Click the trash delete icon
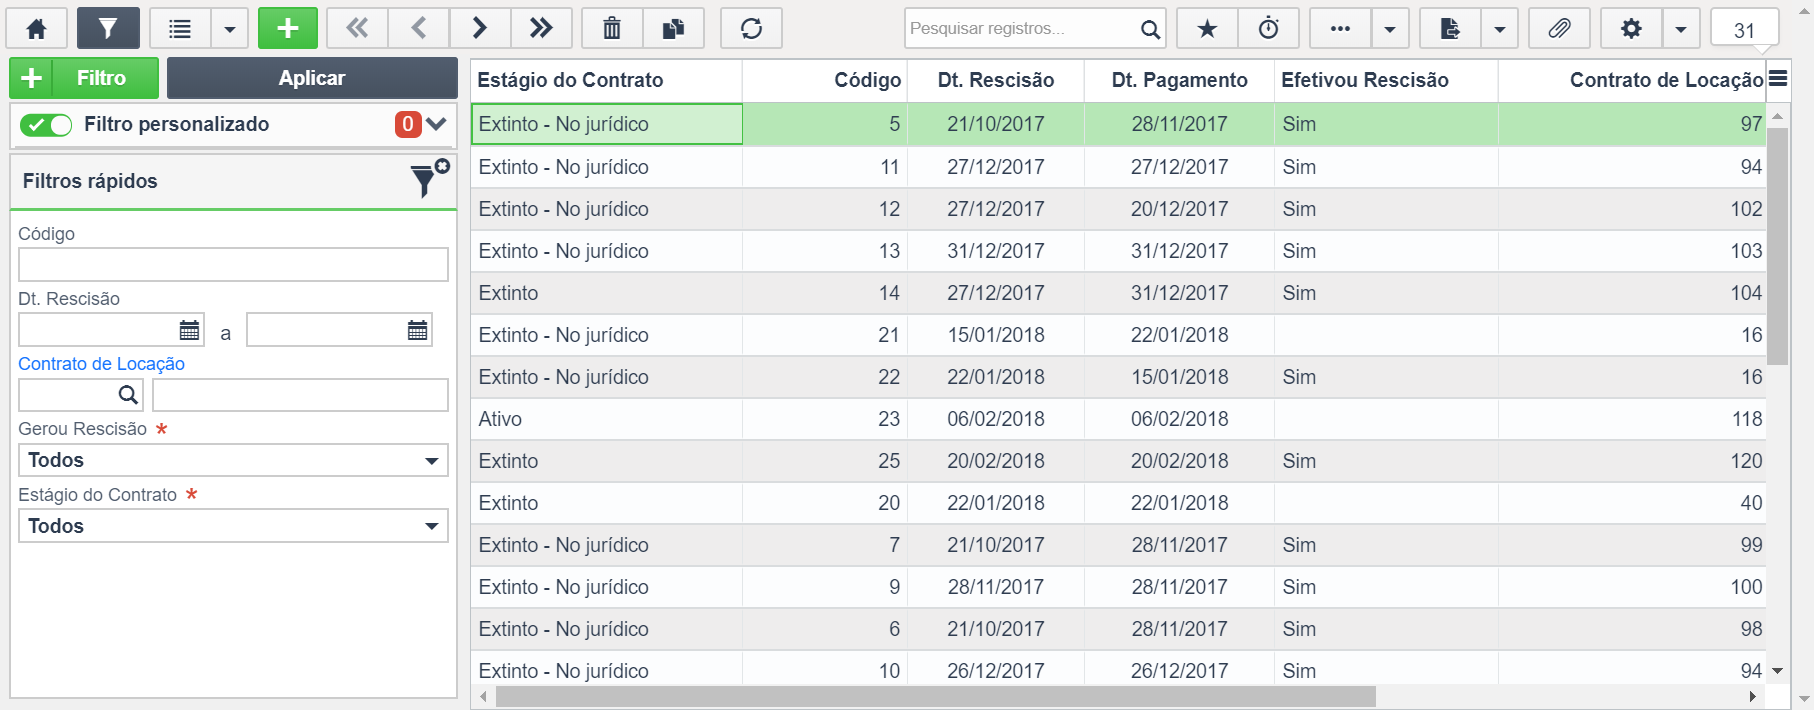Image resolution: width=1814 pixels, height=710 pixels. pyautogui.click(x=611, y=29)
